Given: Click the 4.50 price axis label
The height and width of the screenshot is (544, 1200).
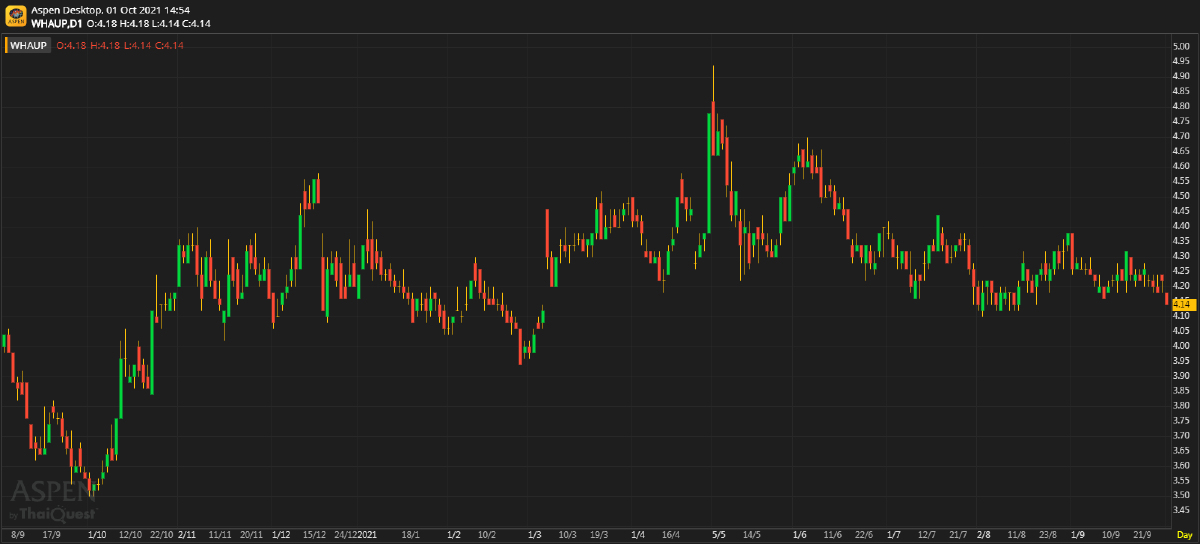Looking at the screenshot, I should coord(1180,196).
